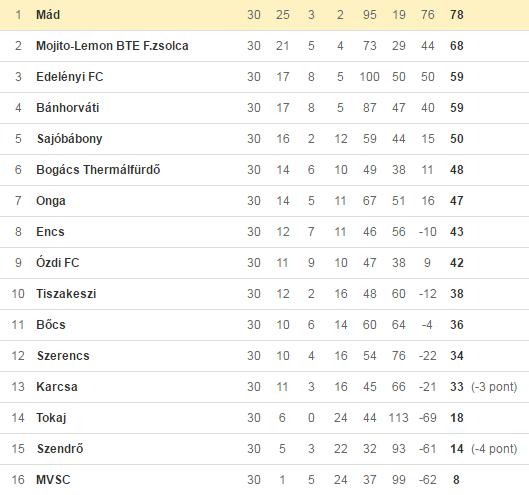Open the Tokaj team page
Image resolution: width=529 pixels, height=495 pixels.
click(51, 418)
